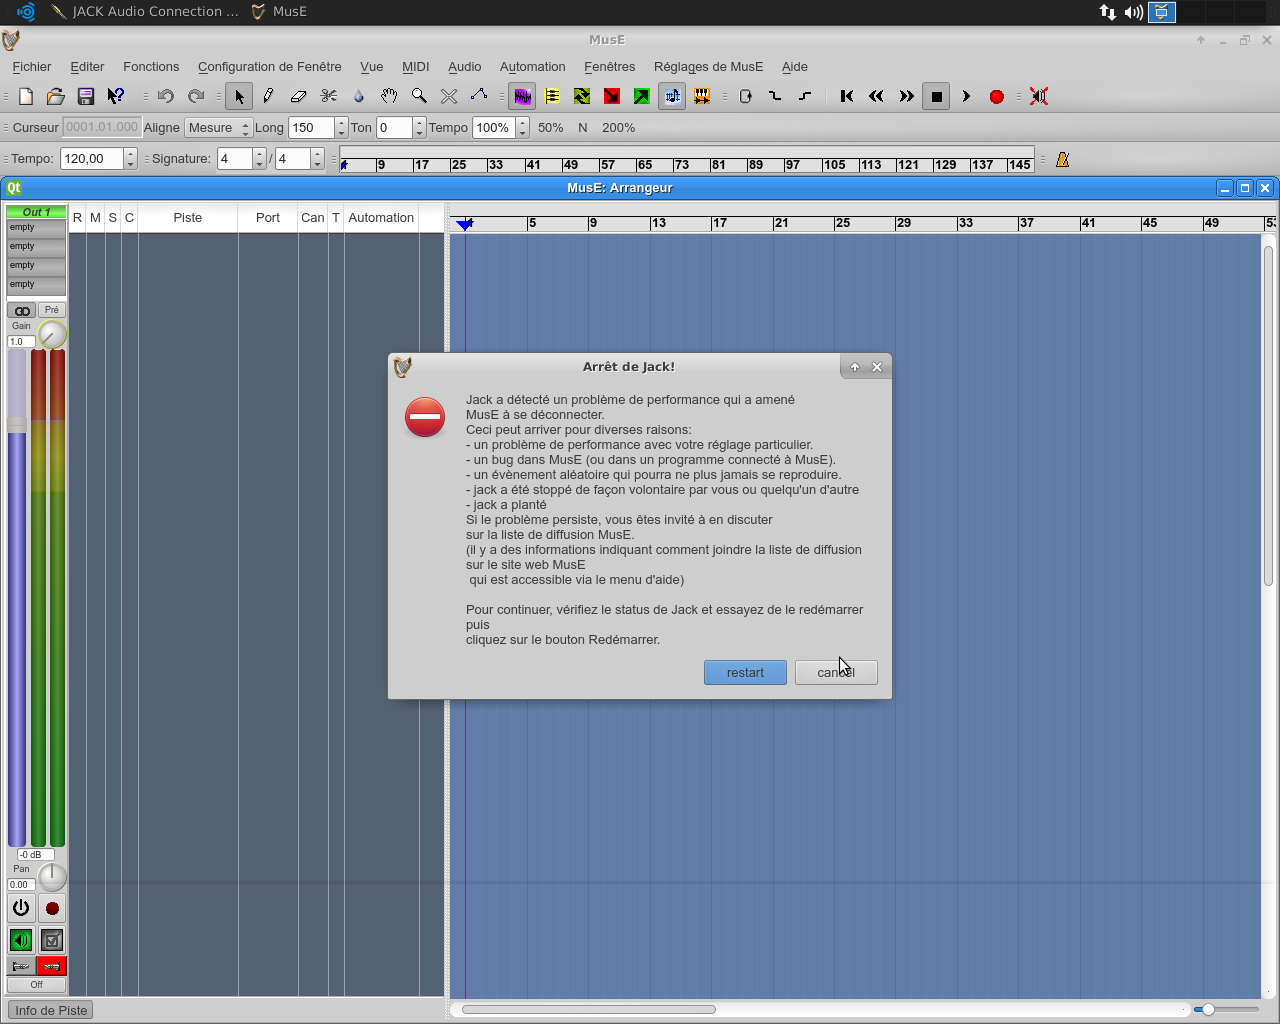The width and height of the screenshot is (1280, 1024).
Task: Click the restart button in the Jack dialog
Action: [x=745, y=672]
